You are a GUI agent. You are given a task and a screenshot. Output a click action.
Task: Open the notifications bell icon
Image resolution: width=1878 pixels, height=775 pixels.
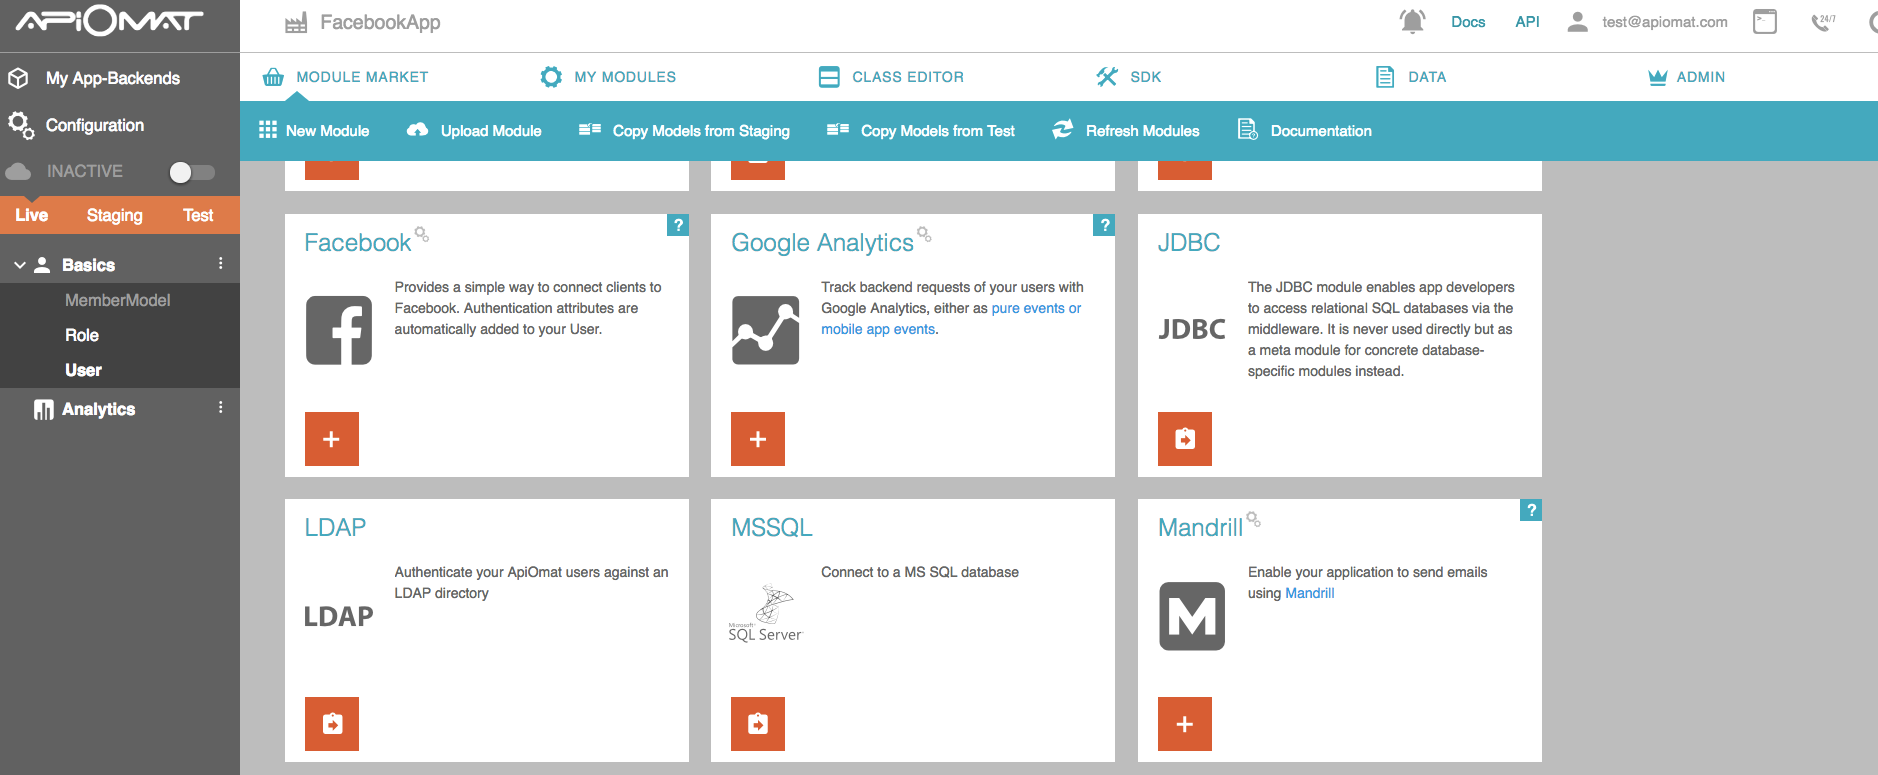1412,21
